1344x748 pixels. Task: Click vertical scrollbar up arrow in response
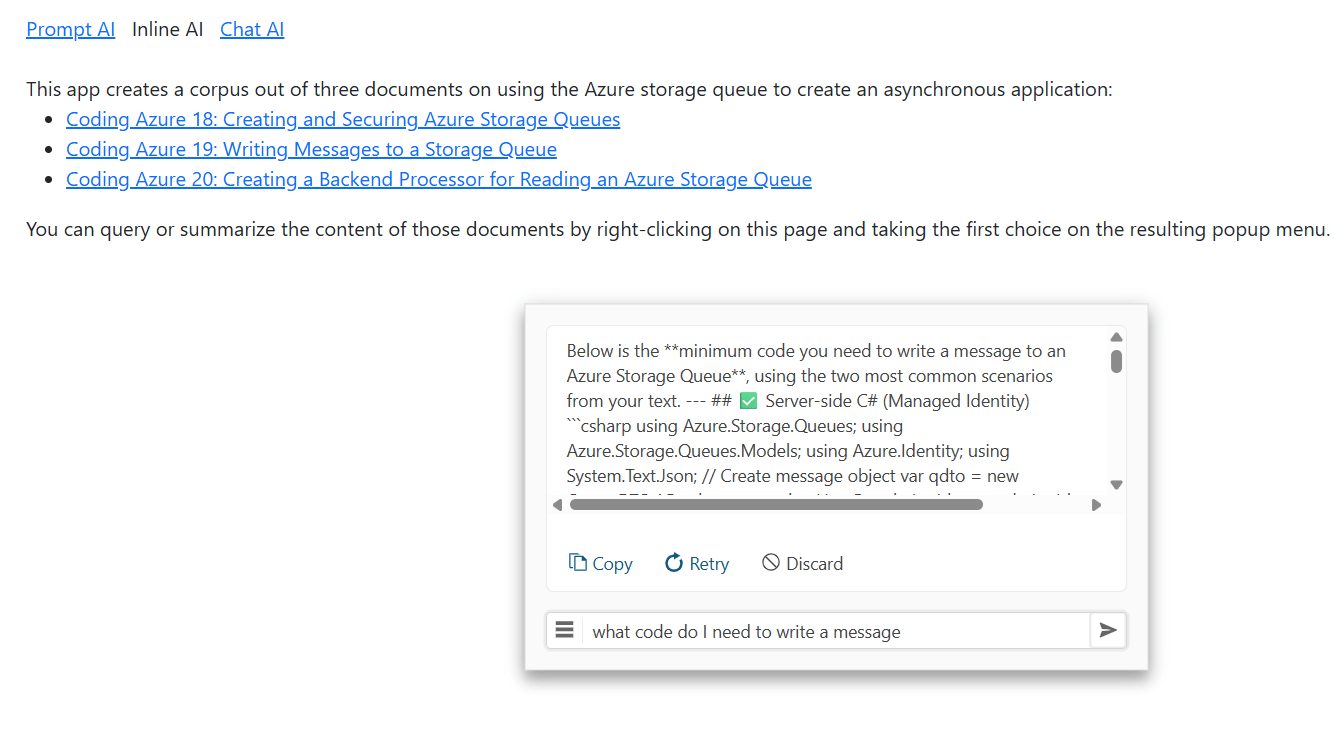[1116, 337]
